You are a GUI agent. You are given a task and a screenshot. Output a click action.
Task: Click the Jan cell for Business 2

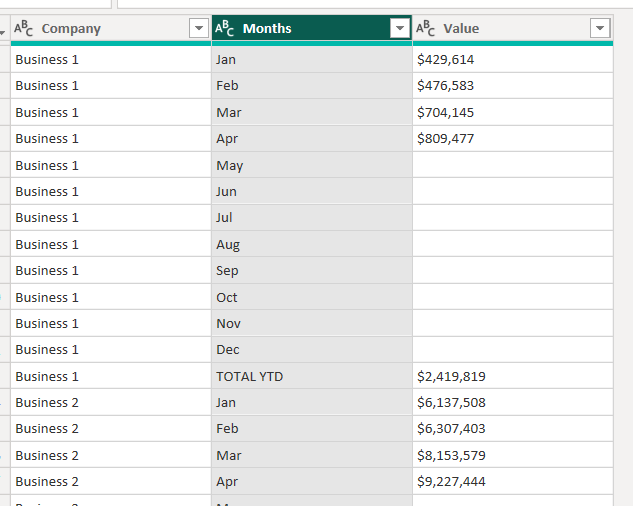312,402
